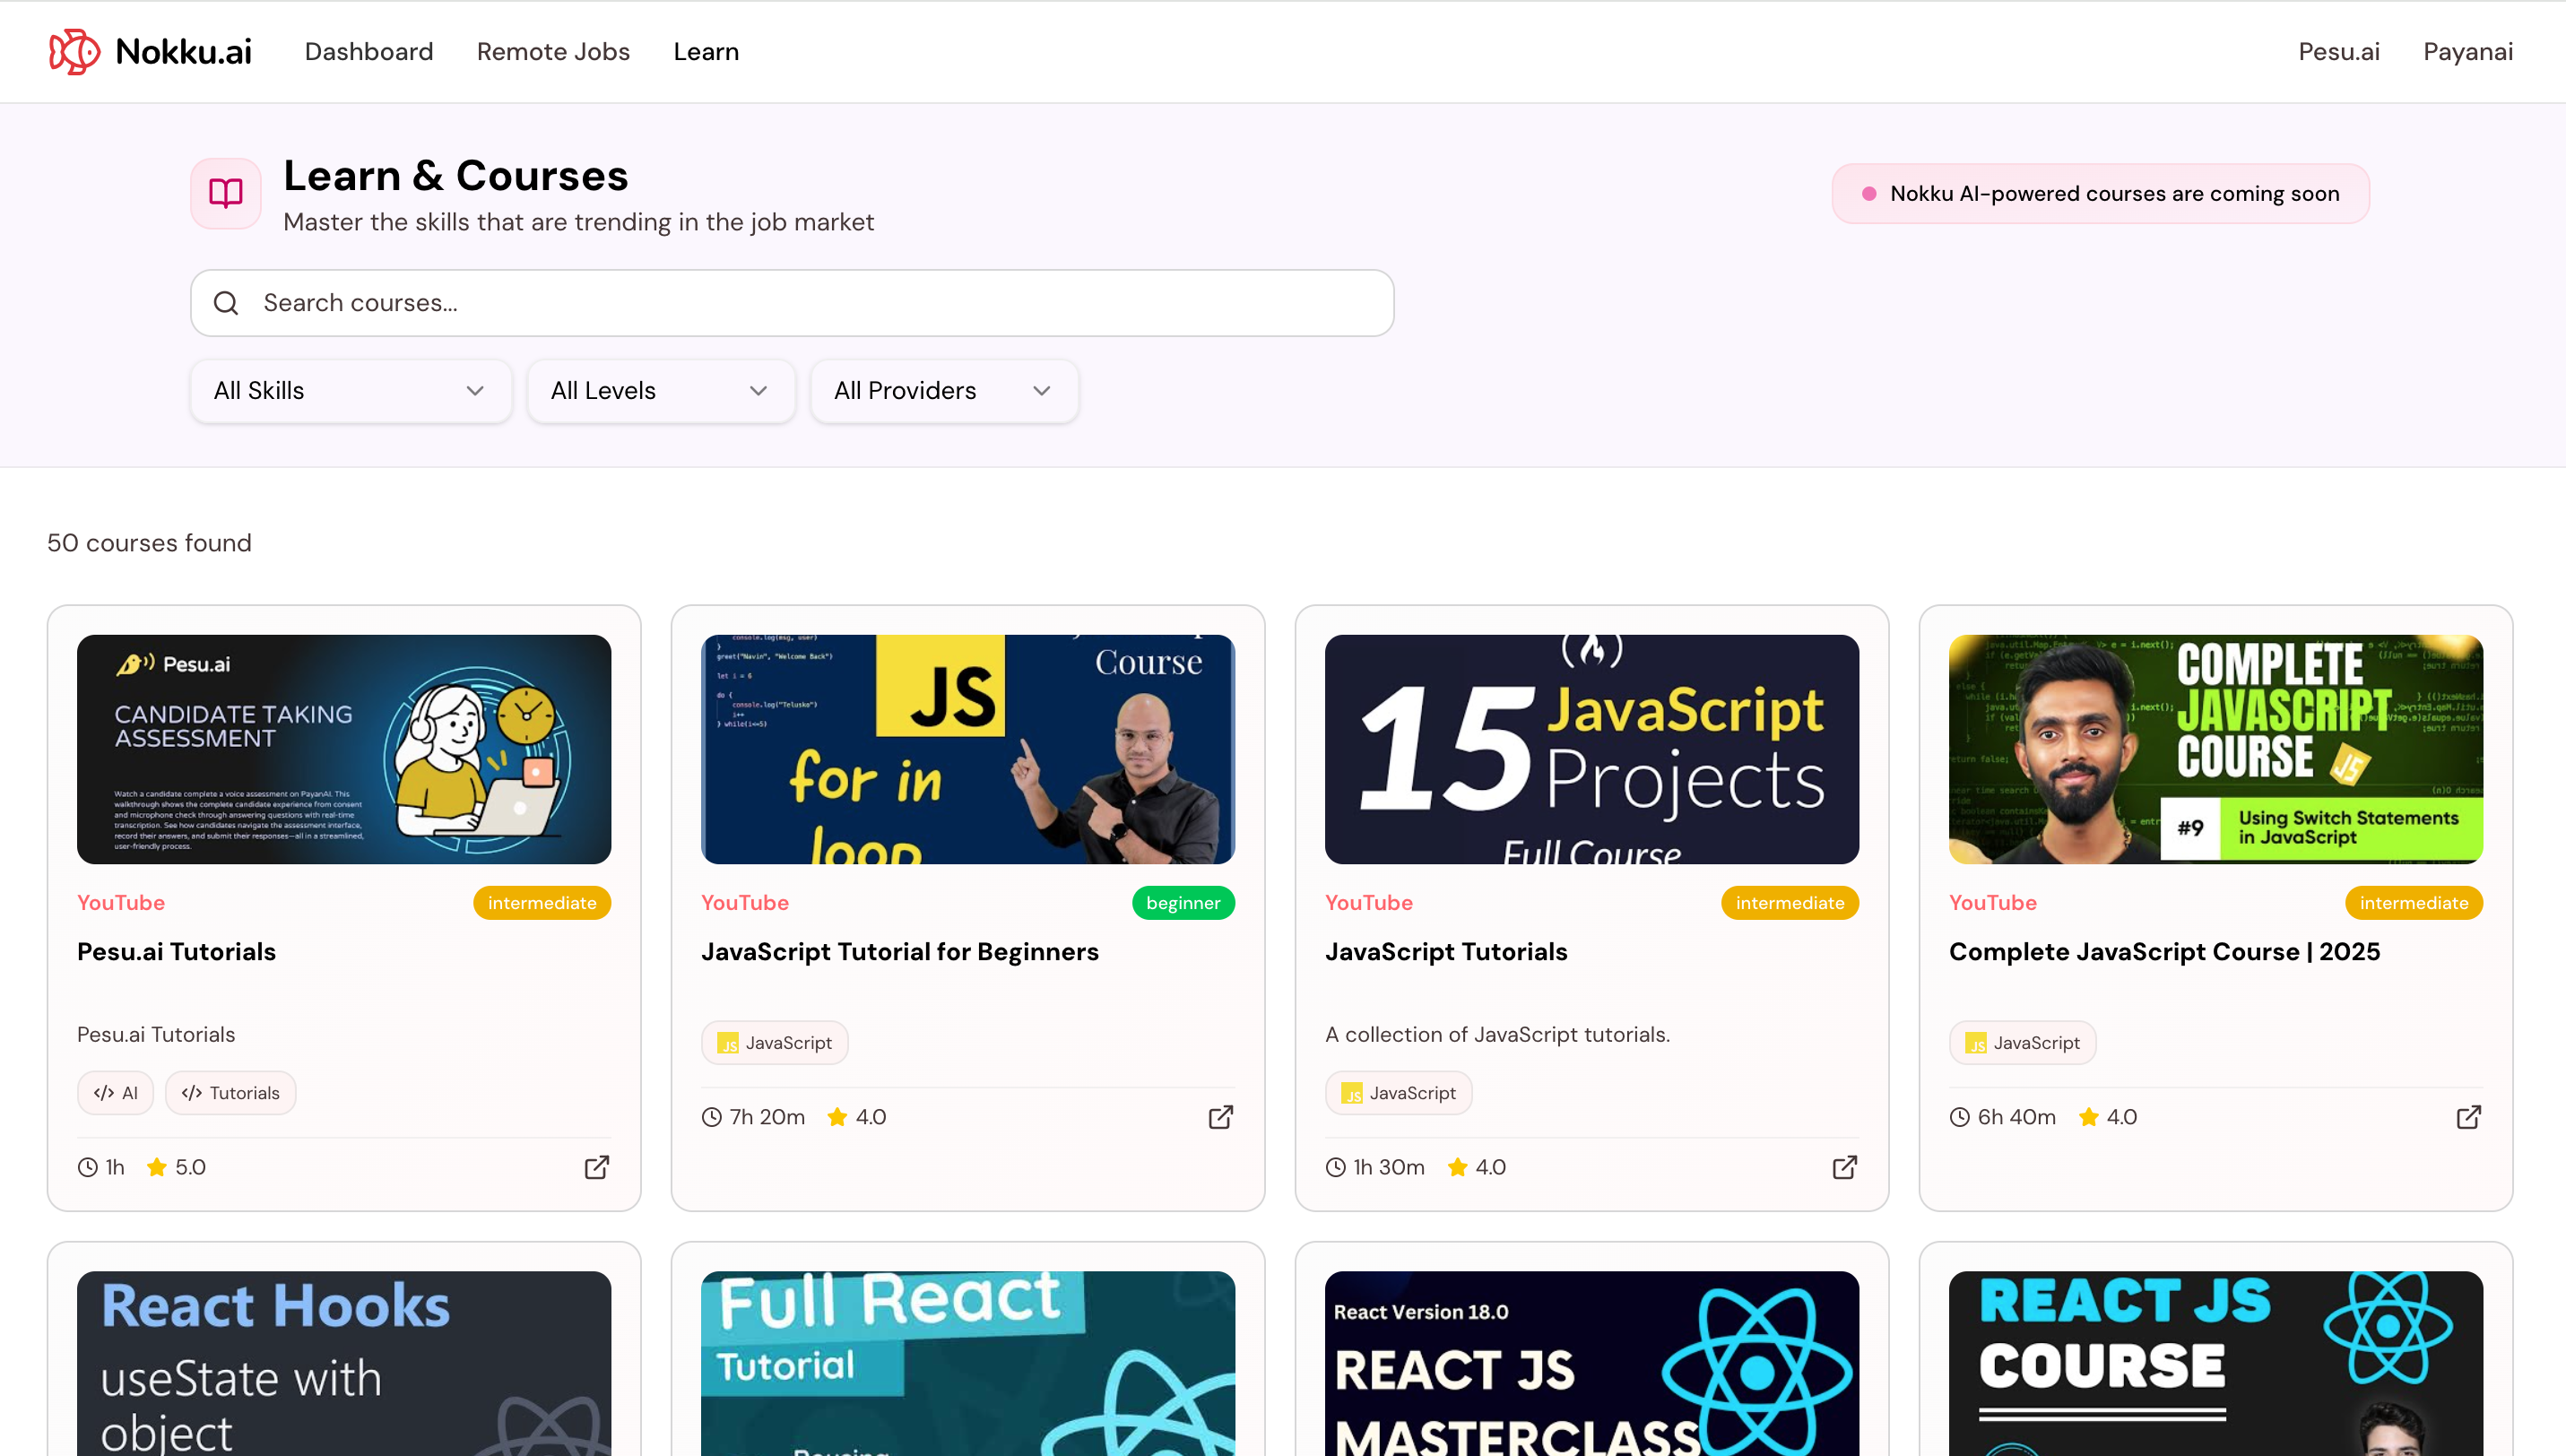Click the clock icon beside 6h 40m
The width and height of the screenshot is (2566, 1456).
tap(1960, 1117)
